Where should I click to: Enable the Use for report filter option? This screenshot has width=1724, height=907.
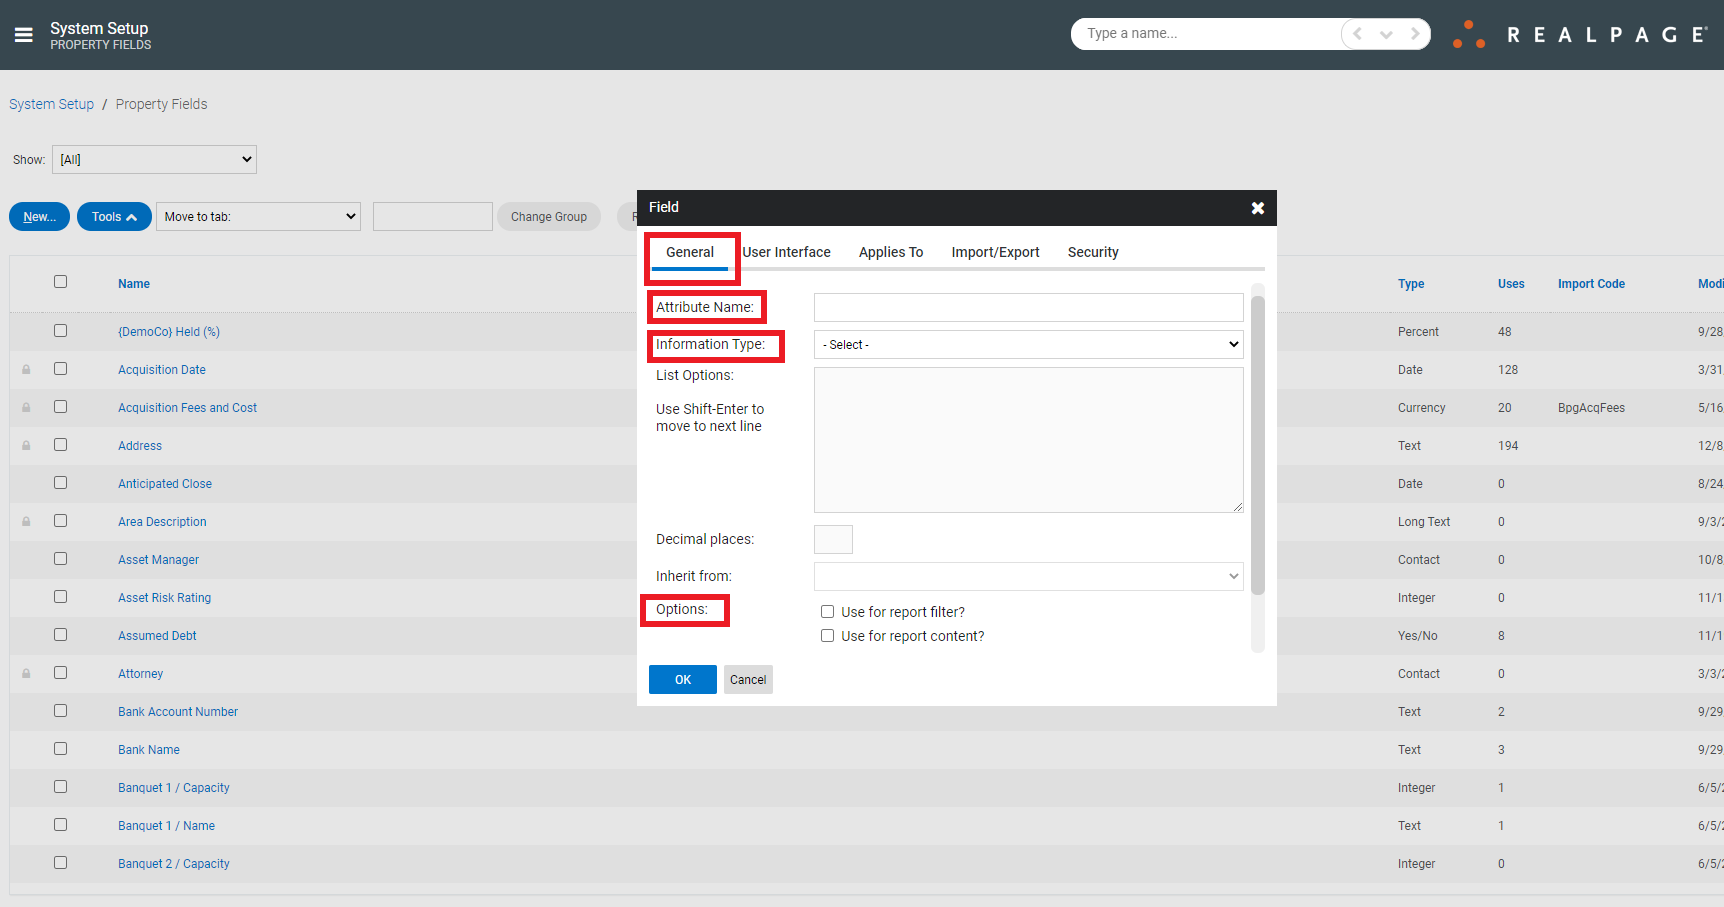827,611
